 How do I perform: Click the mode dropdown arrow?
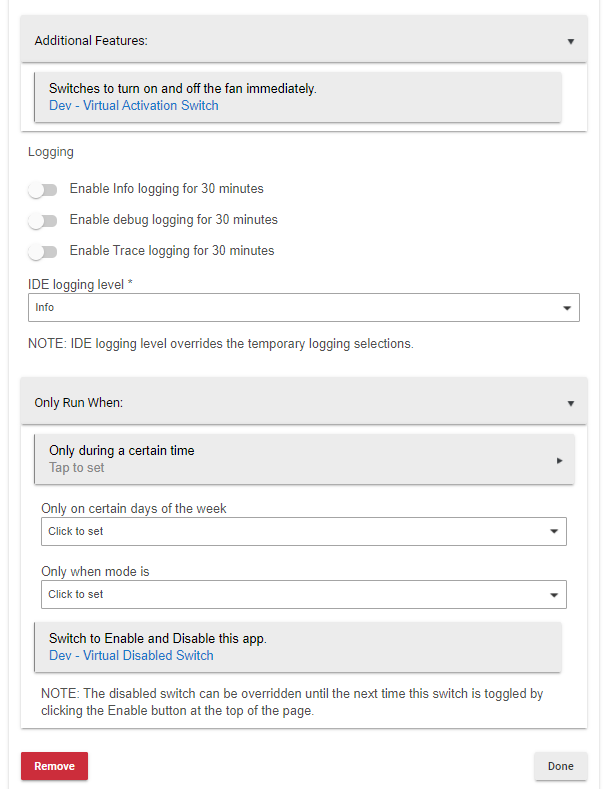(554, 595)
